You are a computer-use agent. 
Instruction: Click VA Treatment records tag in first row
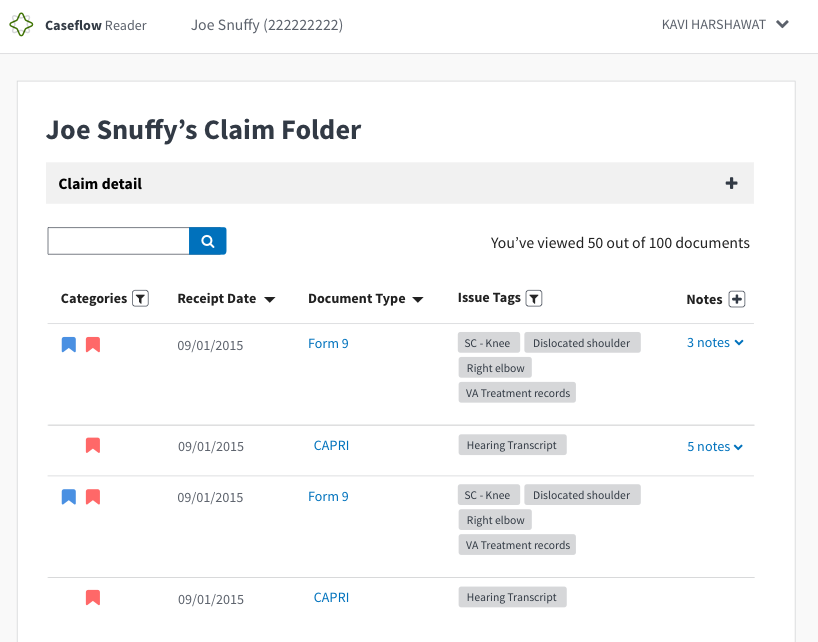coord(517,393)
